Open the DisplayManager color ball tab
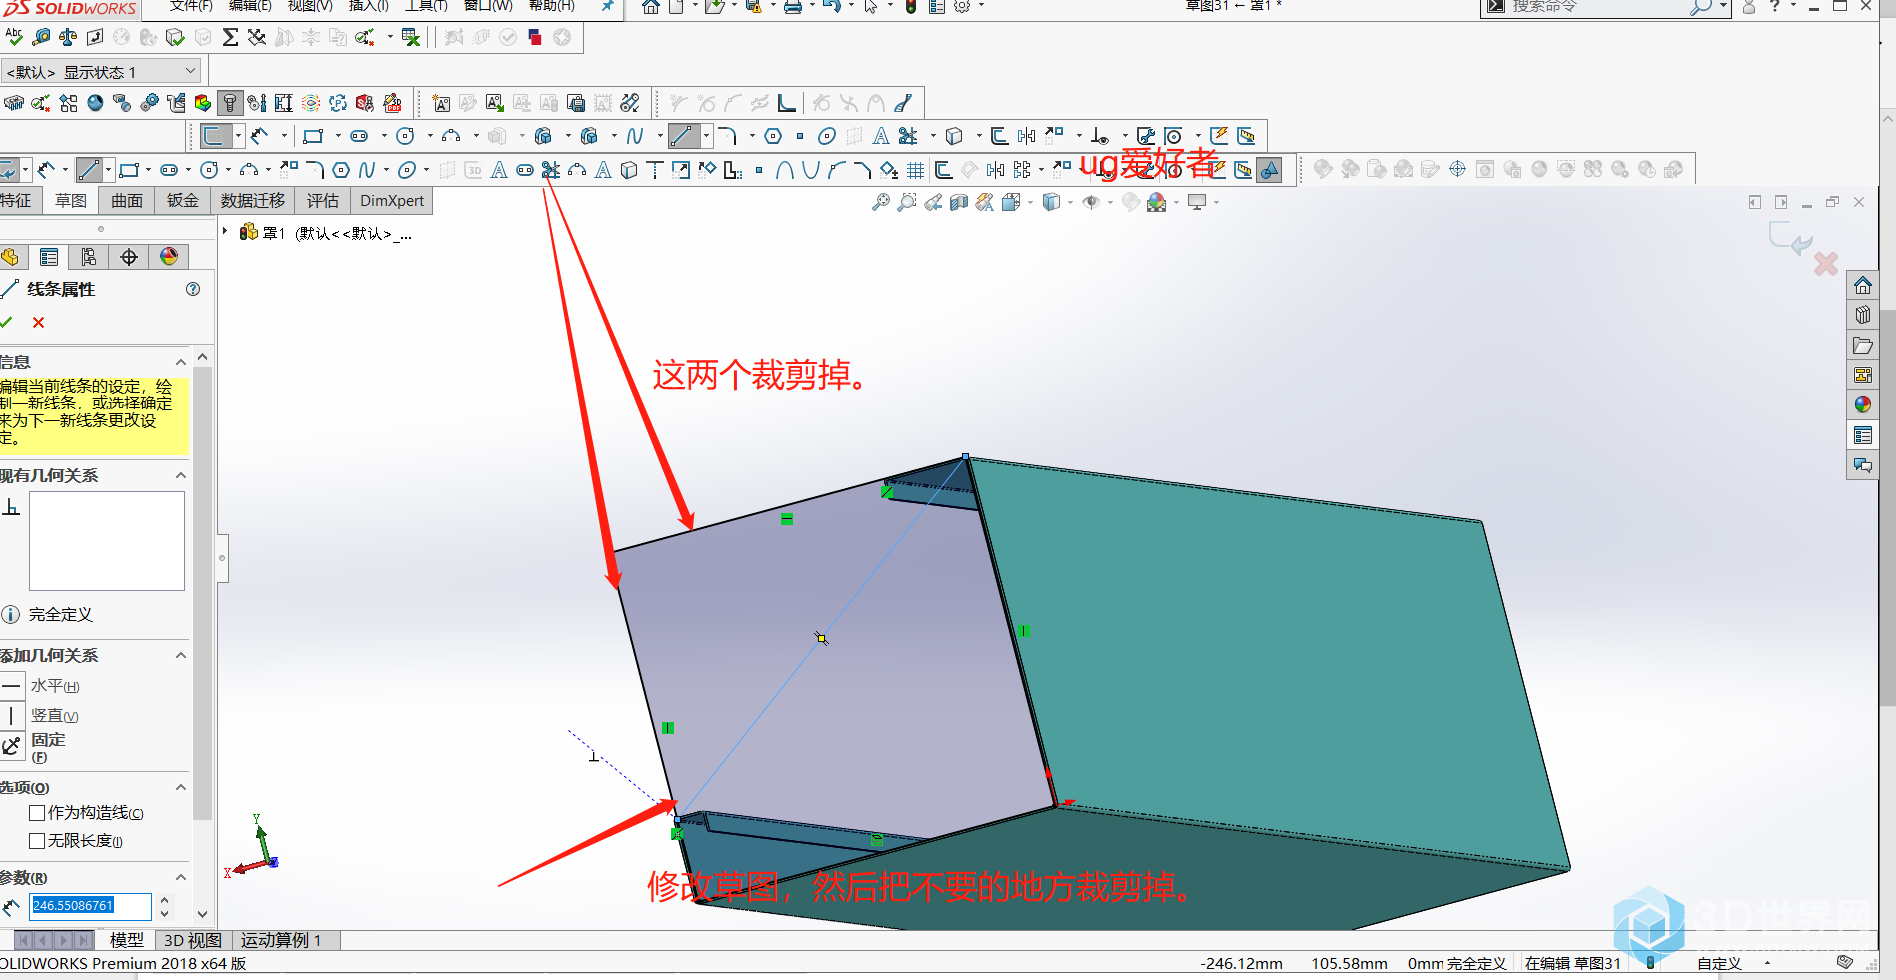 169,257
